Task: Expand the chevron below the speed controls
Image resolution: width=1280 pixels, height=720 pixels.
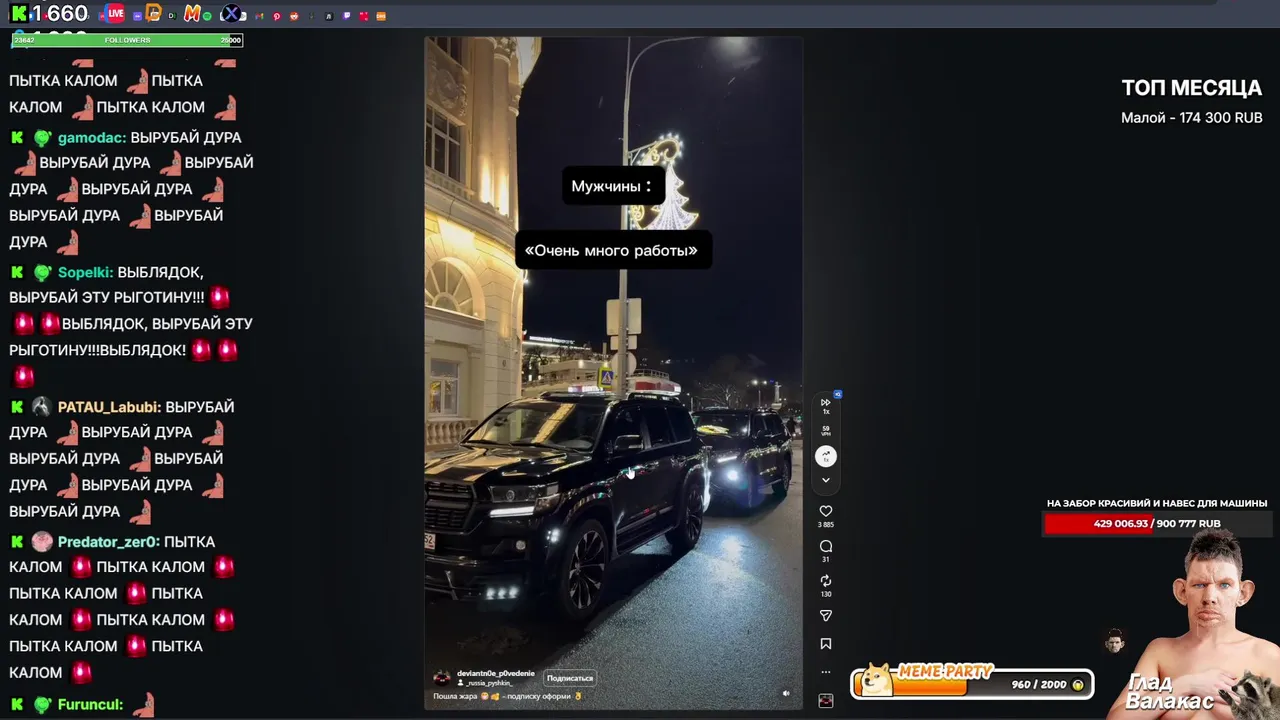Action: 826,480
